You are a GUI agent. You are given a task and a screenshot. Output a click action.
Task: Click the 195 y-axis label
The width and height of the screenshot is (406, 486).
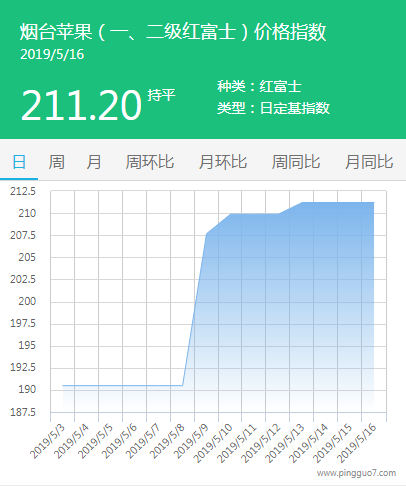[27, 345]
